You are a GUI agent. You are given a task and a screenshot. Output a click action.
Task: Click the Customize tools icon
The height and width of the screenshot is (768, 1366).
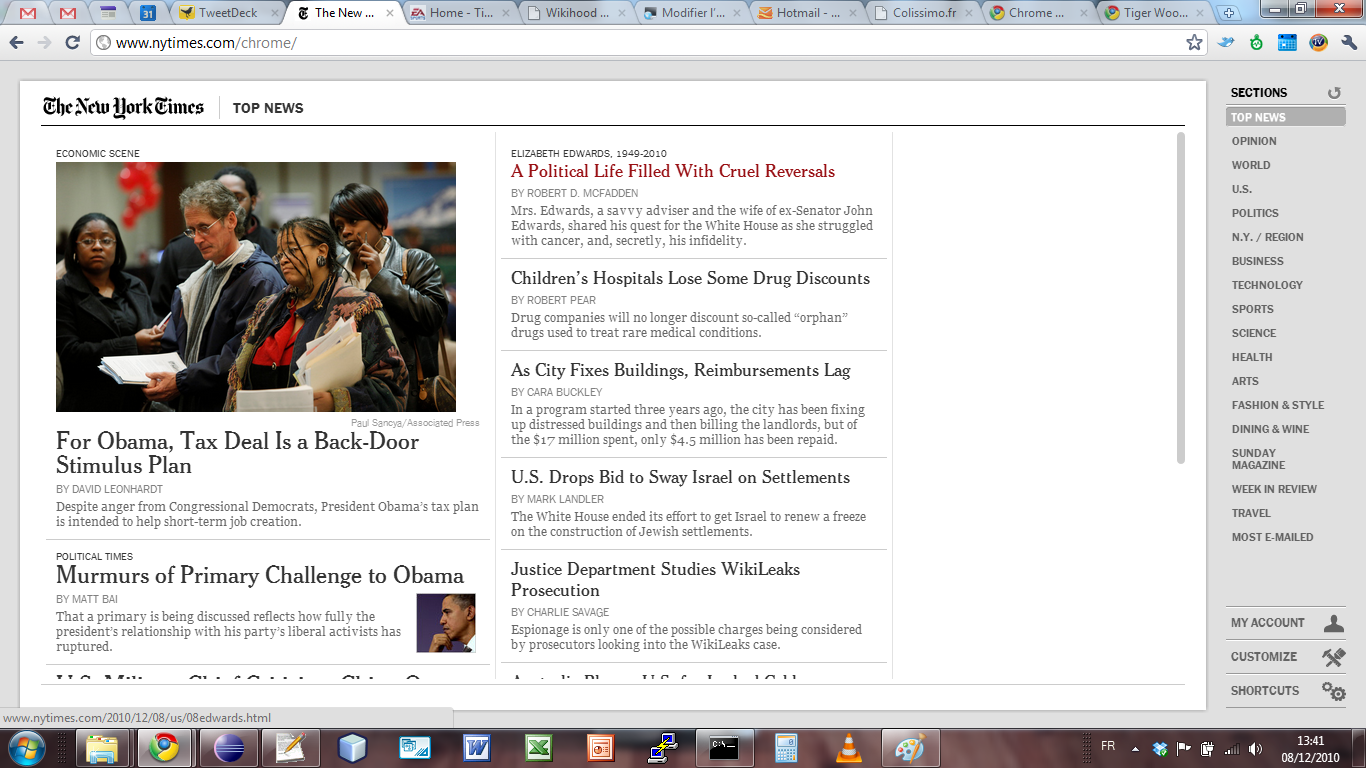pos(1334,657)
